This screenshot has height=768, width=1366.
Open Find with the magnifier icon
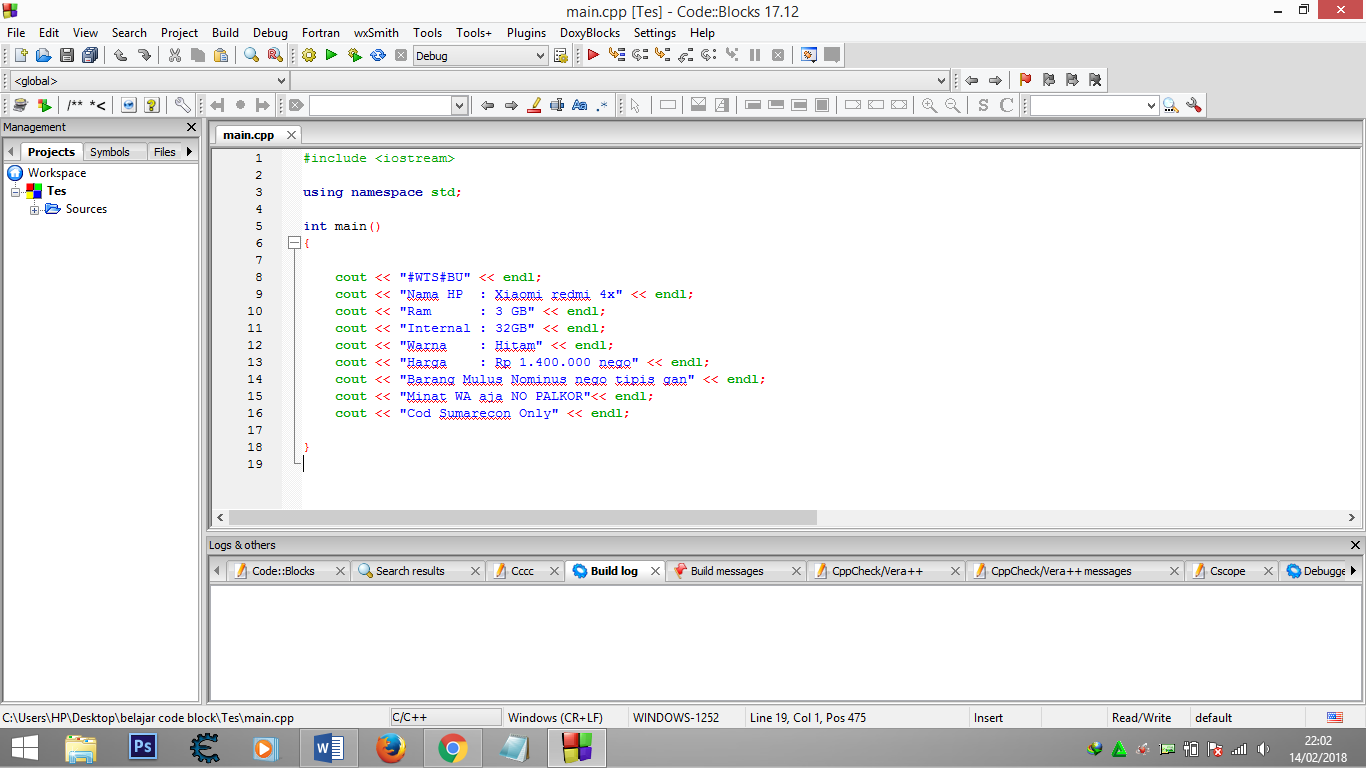[252, 55]
